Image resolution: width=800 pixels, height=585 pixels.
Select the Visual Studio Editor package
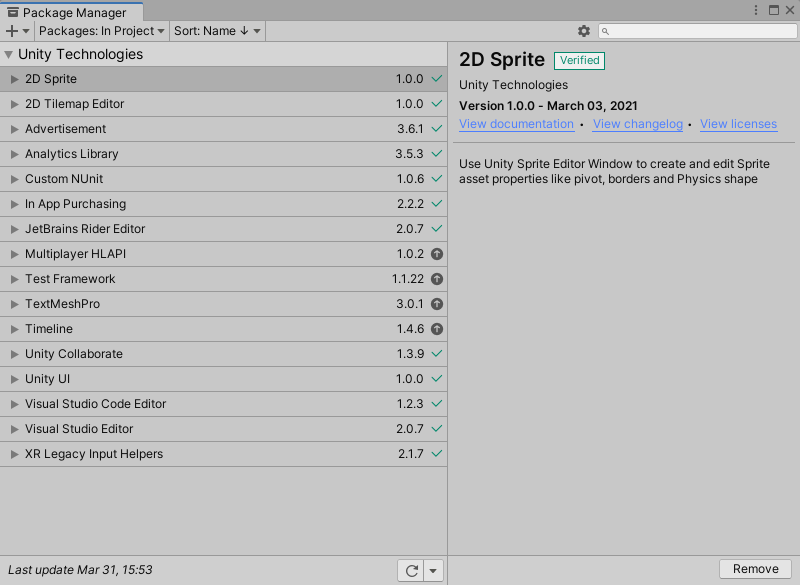[x=223, y=429]
